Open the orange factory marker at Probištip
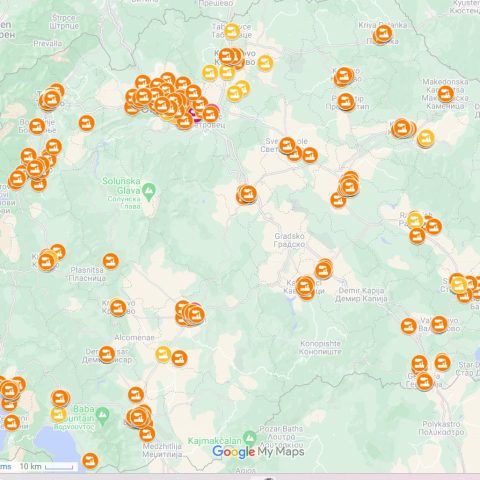The width and height of the screenshot is (480, 480). coord(346,101)
